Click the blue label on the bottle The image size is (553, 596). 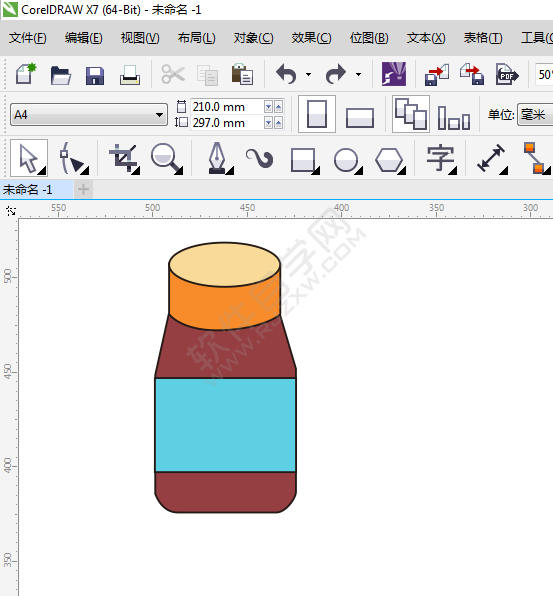[225, 425]
